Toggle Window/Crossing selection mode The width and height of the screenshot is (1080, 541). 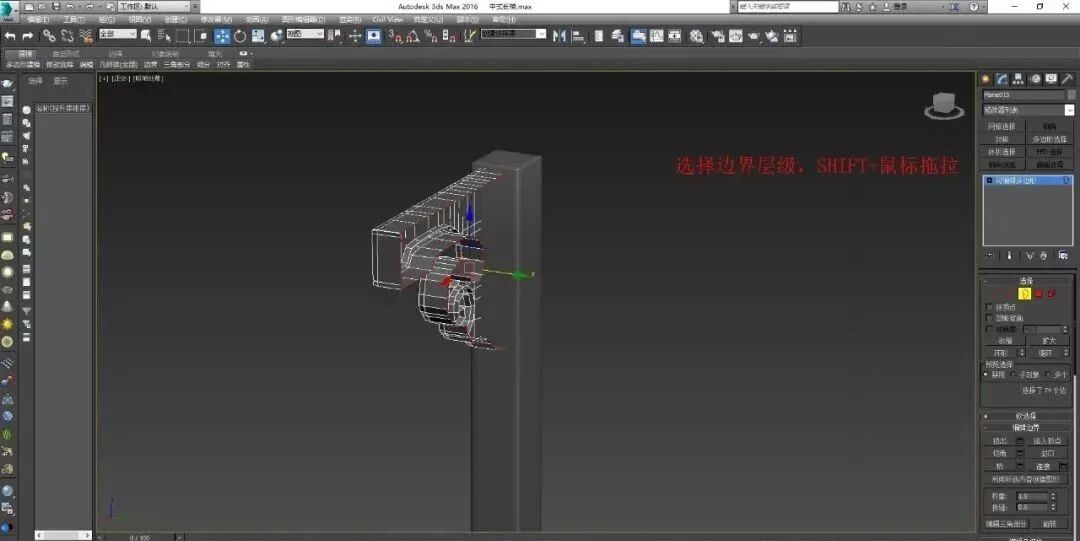point(201,36)
